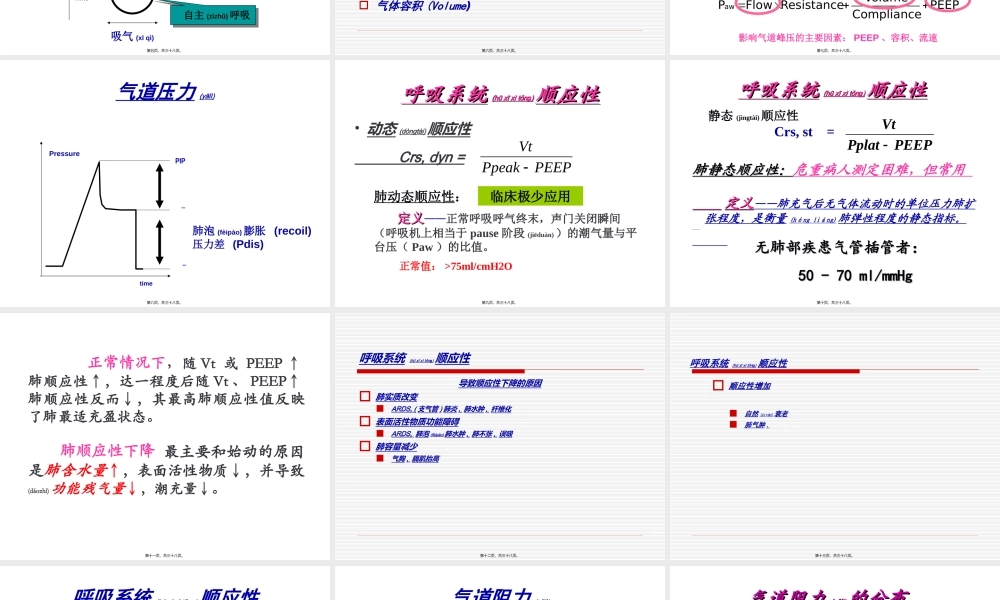The image size is (1000, 600).
Task: Check the 肺实质改变 checkbox item
Action: pos(364,396)
